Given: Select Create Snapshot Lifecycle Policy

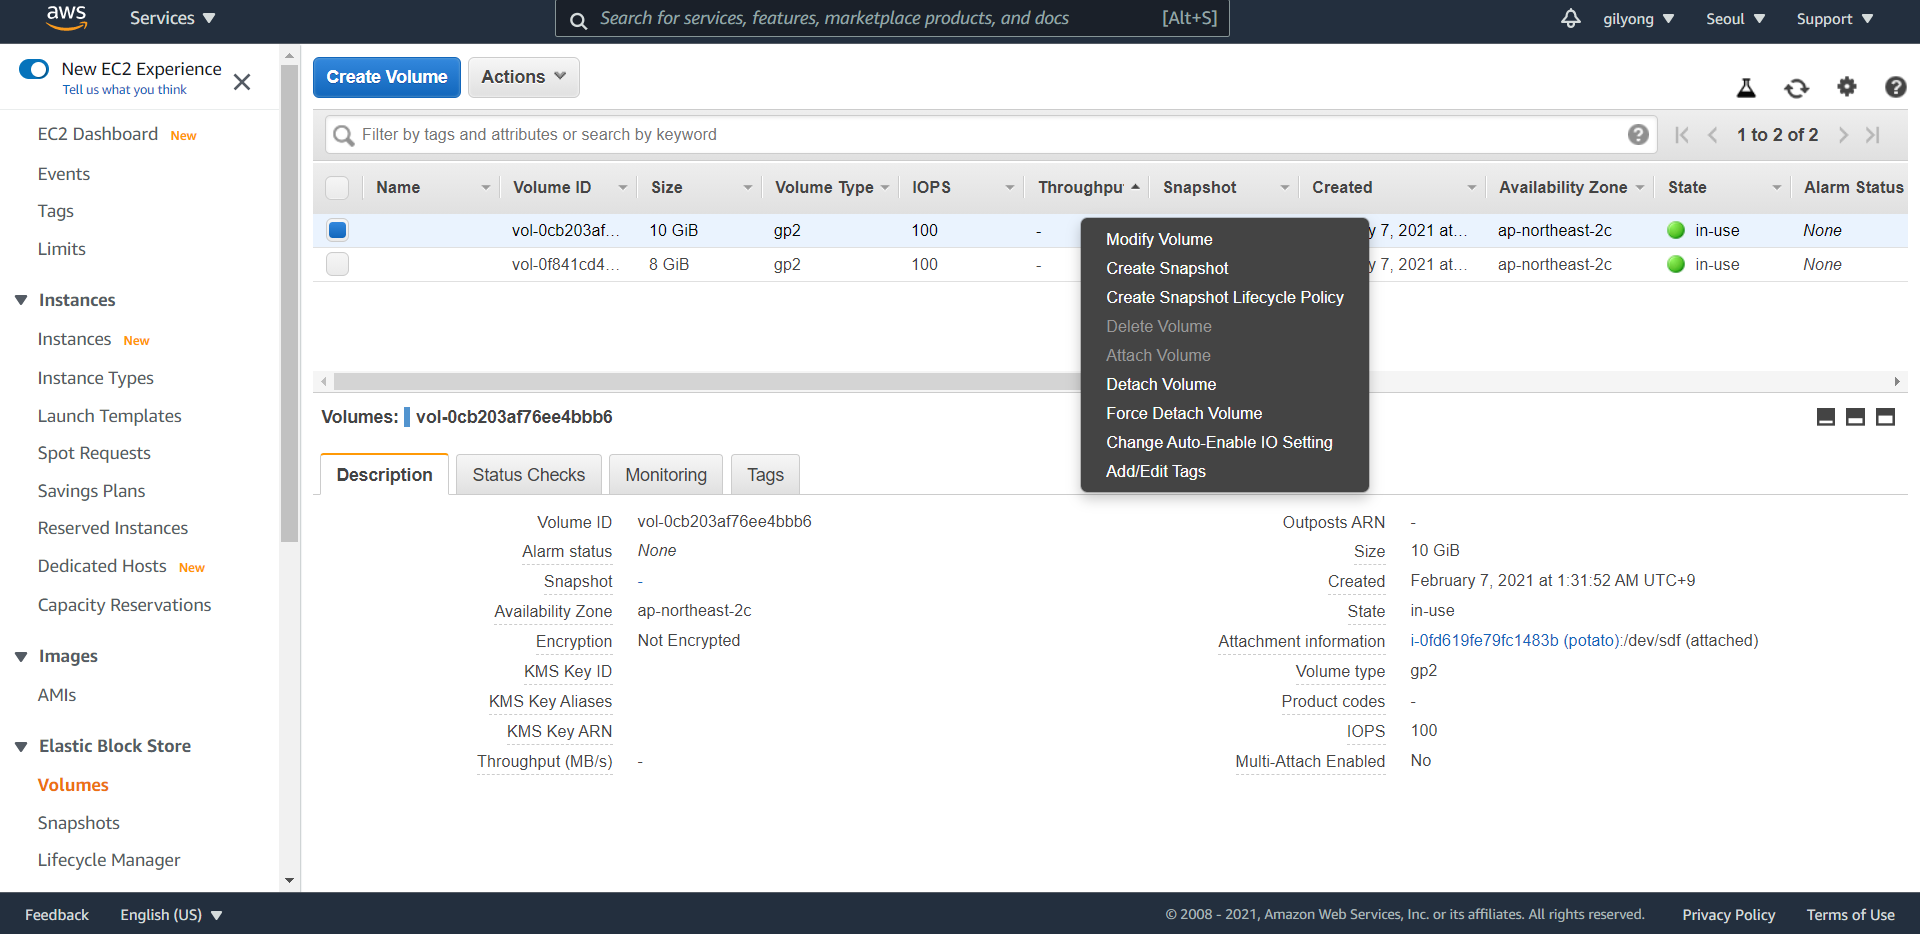Looking at the screenshot, I should coord(1225,297).
